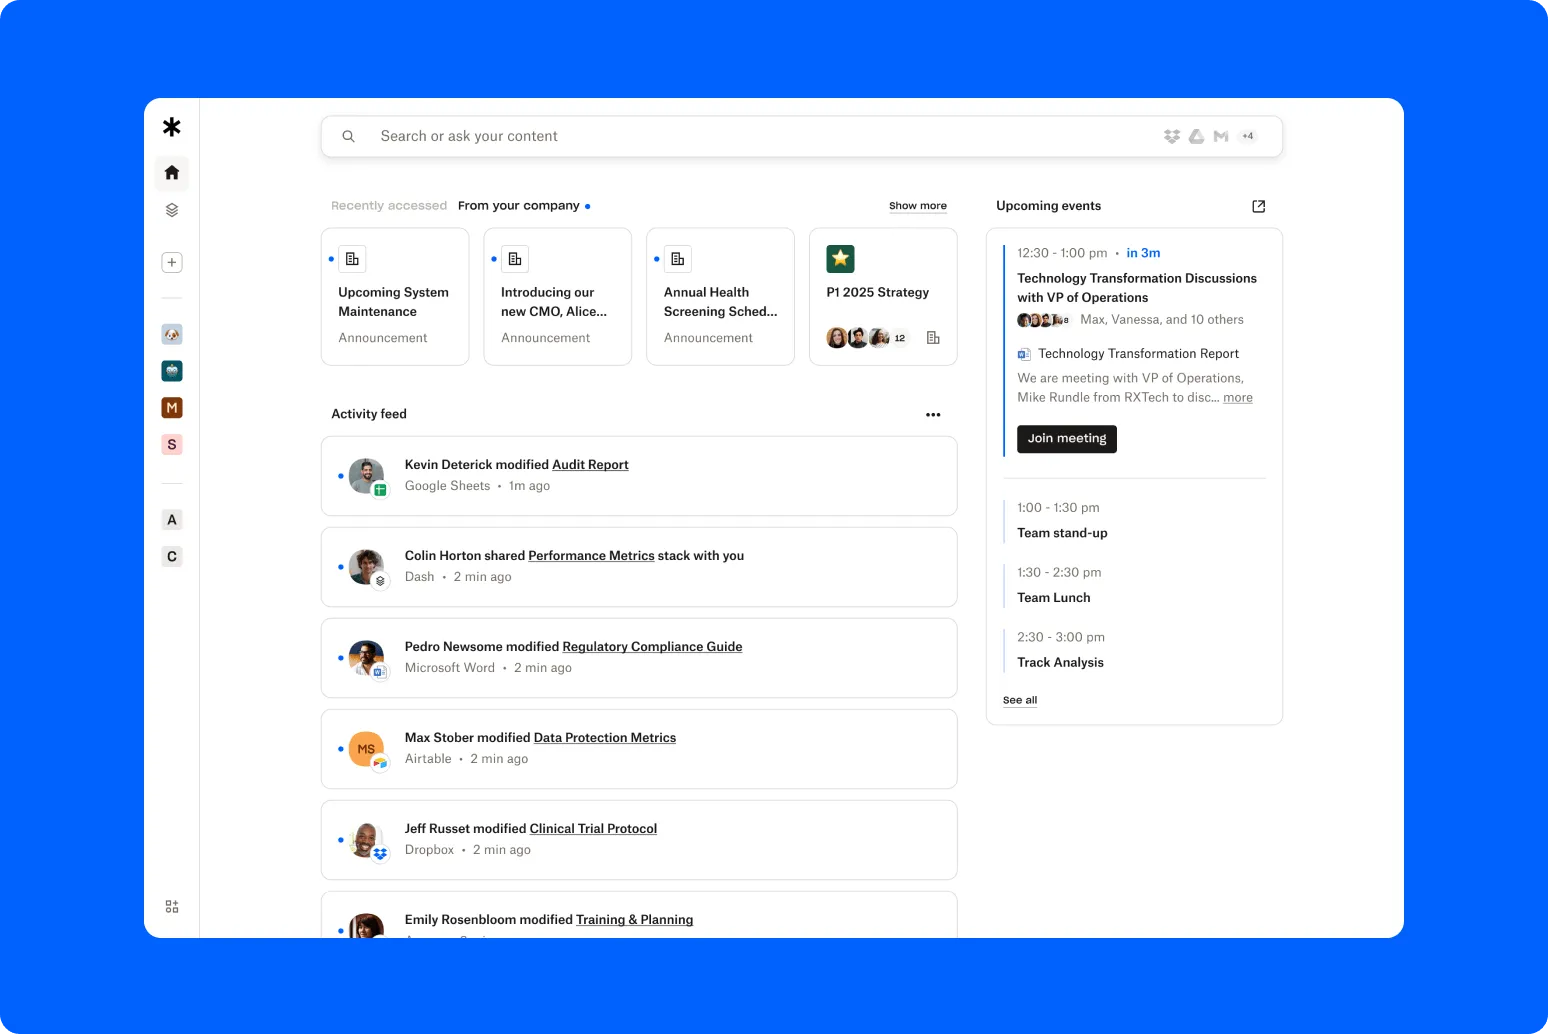Open Technology Transformation Discussions event title
The height and width of the screenshot is (1034, 1548).
[x=1137, y=288]
